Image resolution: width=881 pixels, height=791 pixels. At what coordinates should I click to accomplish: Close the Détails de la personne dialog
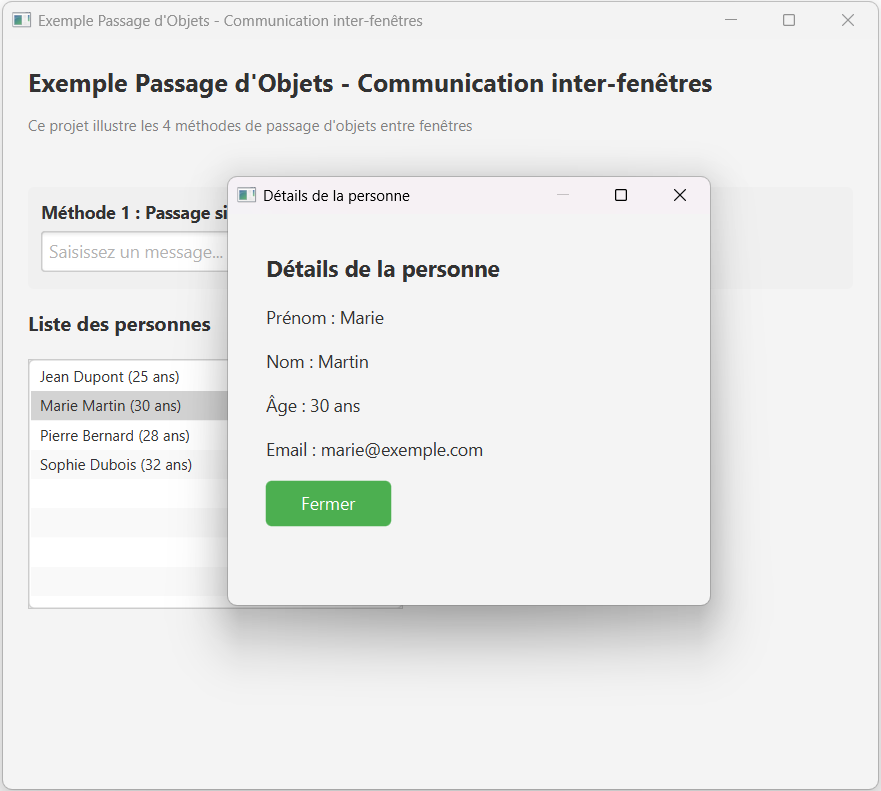[x=680, y=195]
